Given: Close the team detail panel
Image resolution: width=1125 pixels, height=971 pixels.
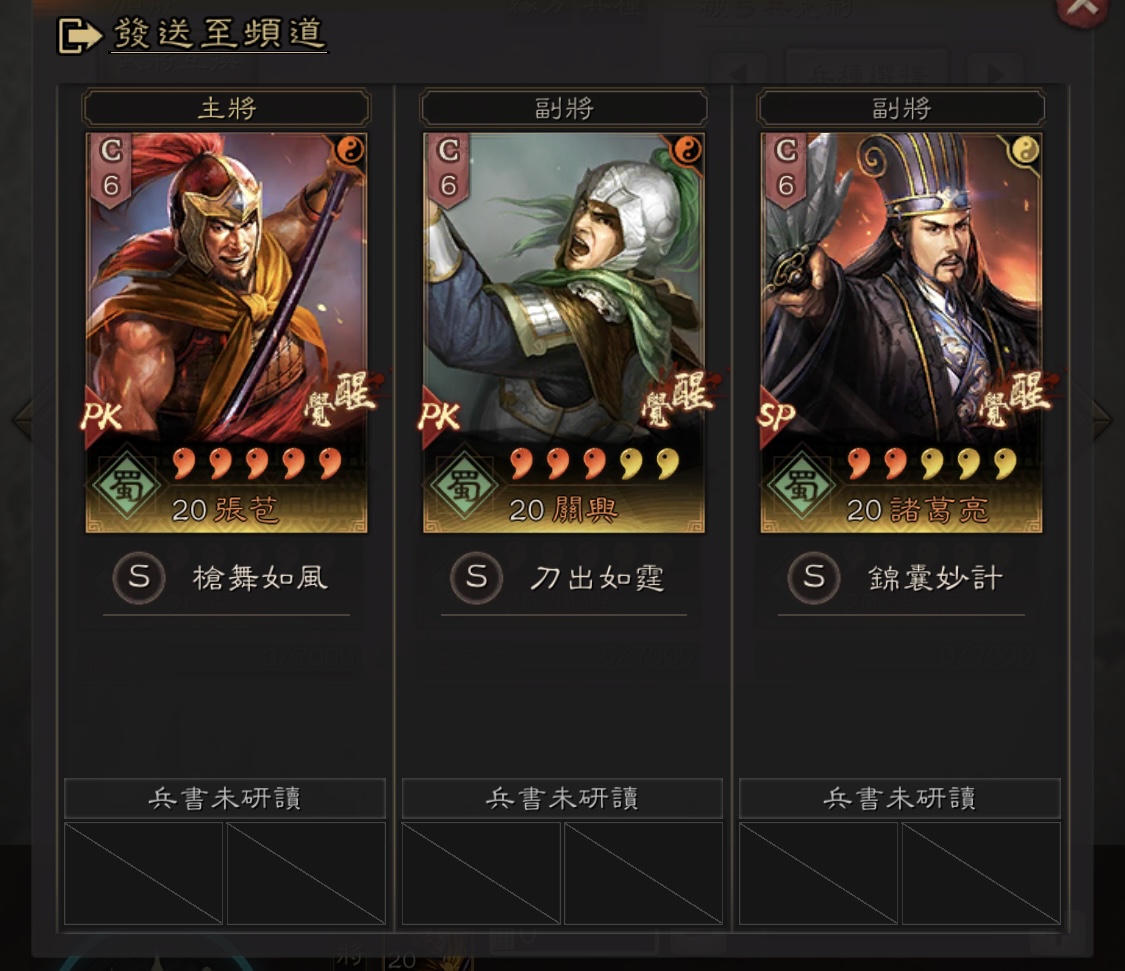Looking at the screenshot, I should point(1082,9).
